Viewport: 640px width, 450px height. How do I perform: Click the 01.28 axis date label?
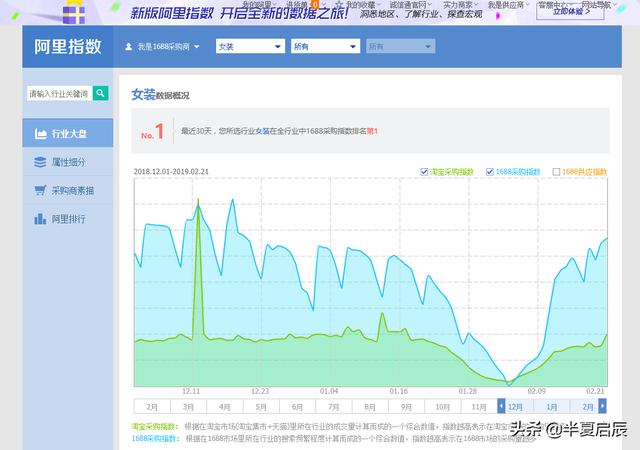467,391
